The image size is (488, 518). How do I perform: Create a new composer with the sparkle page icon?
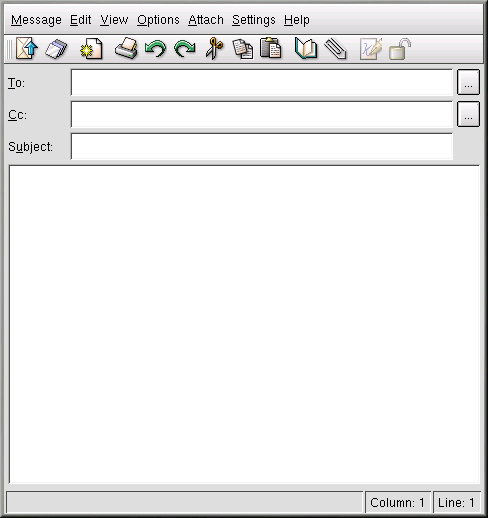click(91, 49)
